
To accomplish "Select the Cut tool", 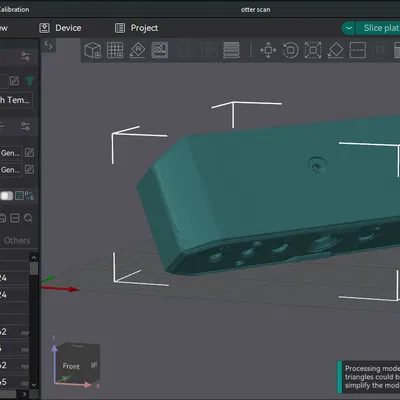I will (x=358, y=50).
